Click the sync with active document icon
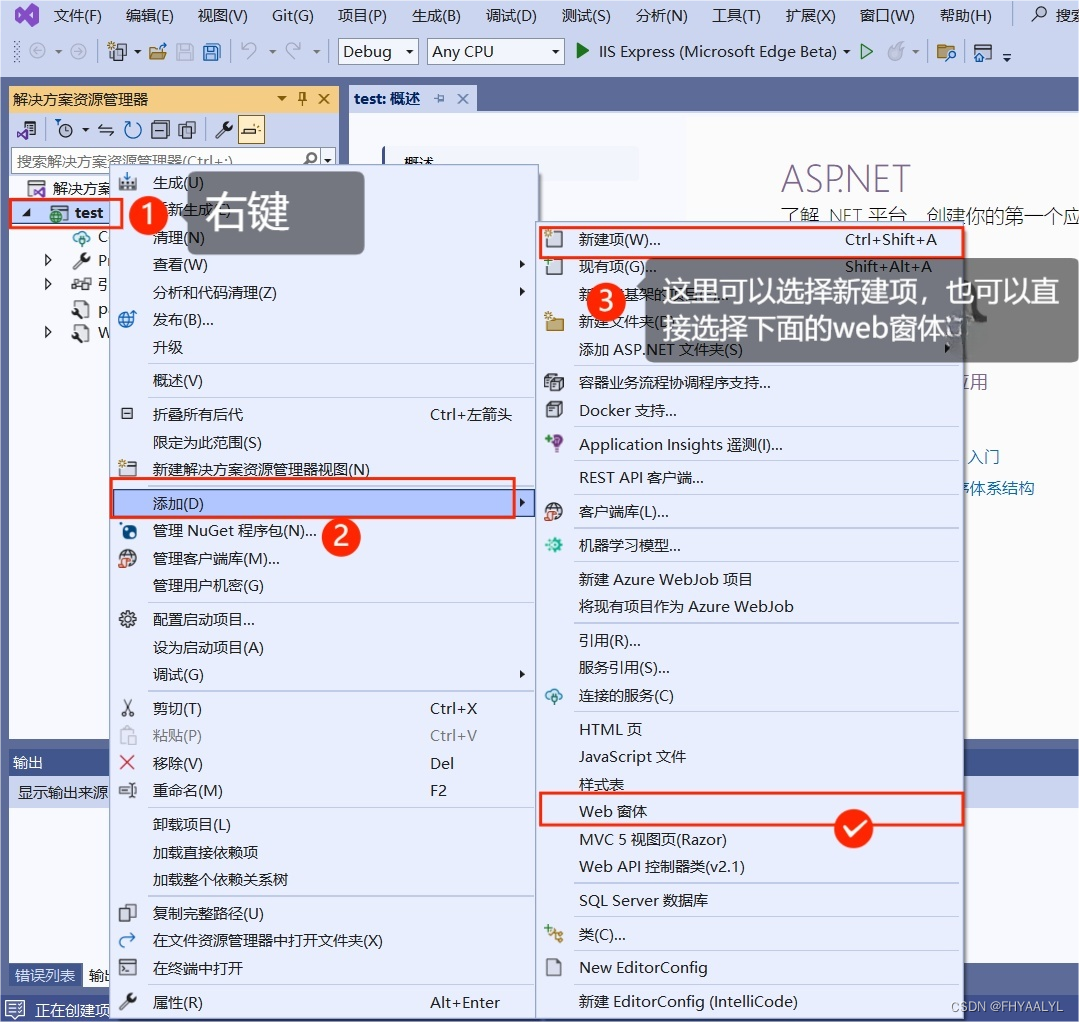The width and height of the screenshot is (1079, 1022). (105, 129)
